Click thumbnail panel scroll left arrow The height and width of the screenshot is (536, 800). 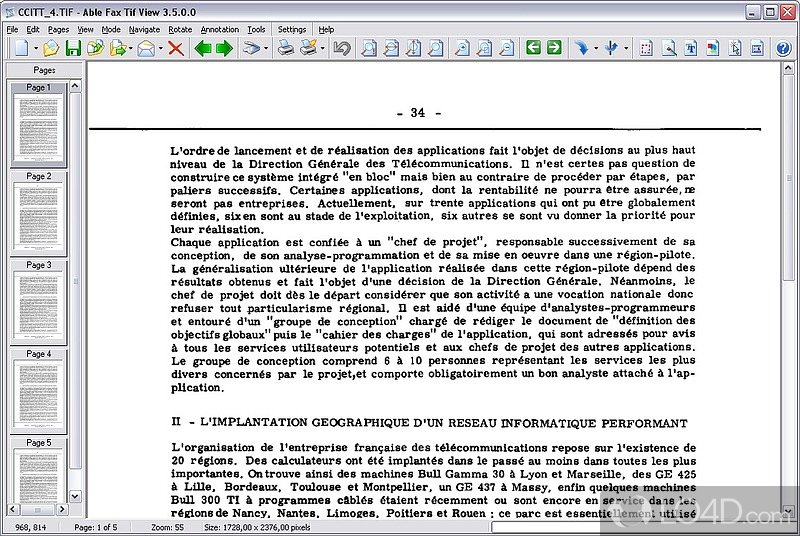coord(13,509)
